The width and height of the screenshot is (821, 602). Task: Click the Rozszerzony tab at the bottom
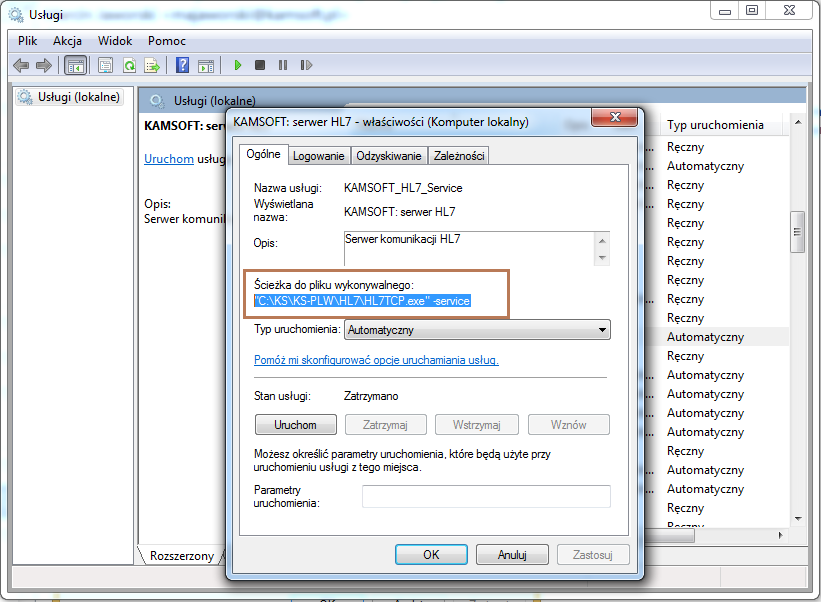click(182, 555)
